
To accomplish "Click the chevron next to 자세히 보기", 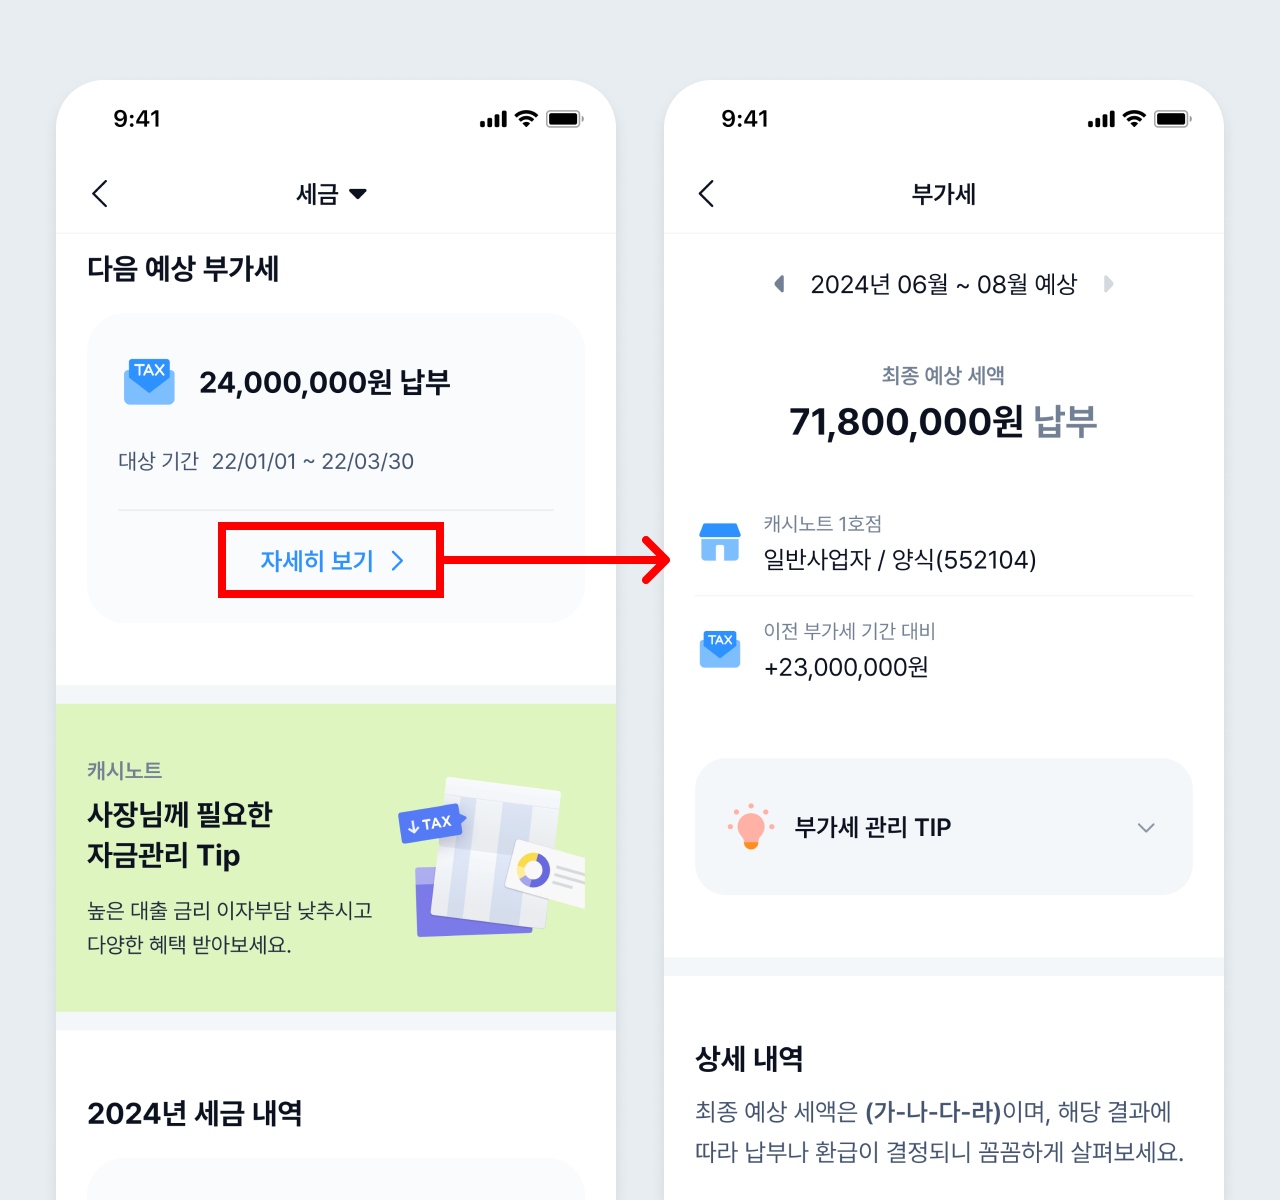I will coord(398,560).
